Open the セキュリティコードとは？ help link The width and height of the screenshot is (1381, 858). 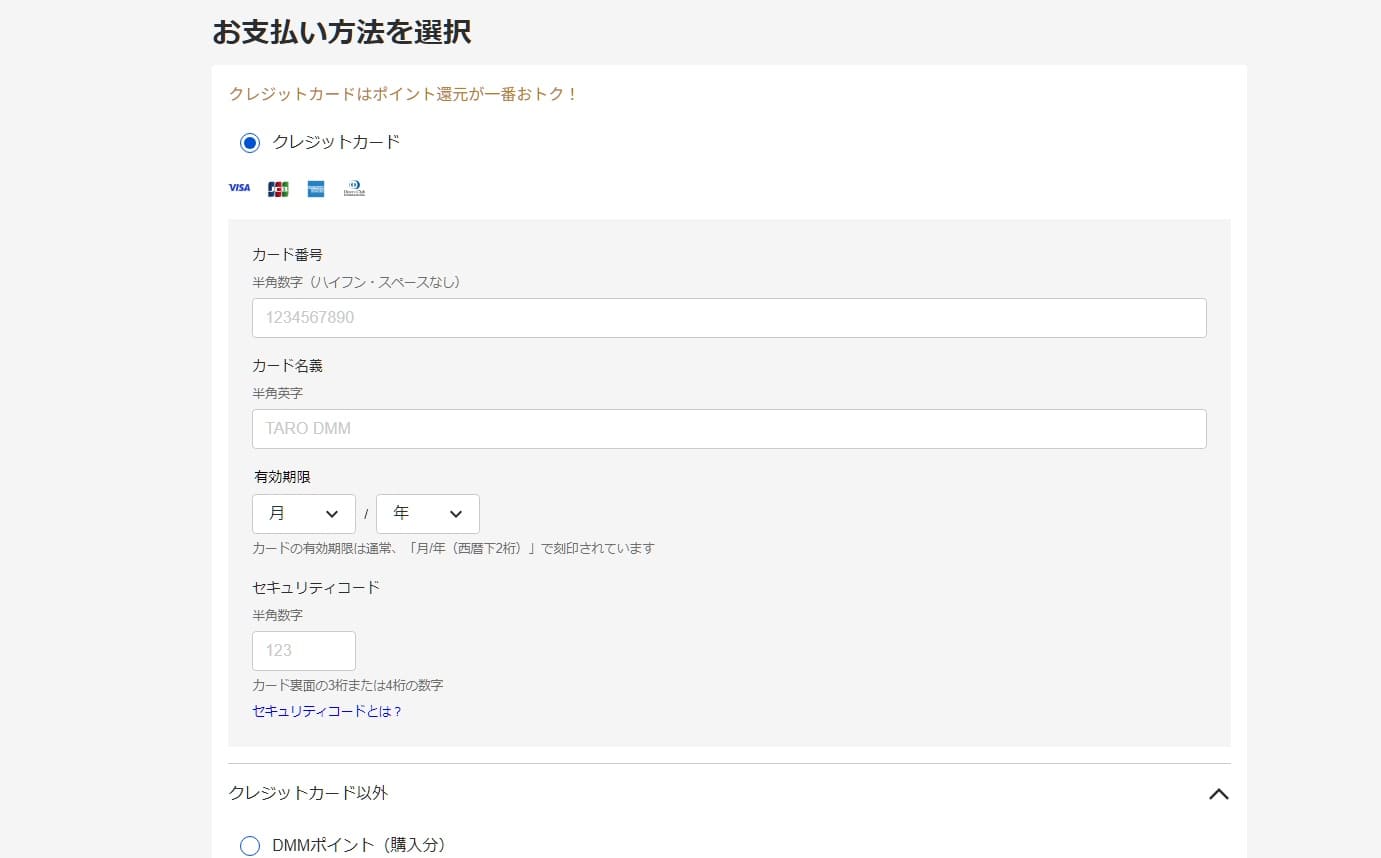pos(327,712)
